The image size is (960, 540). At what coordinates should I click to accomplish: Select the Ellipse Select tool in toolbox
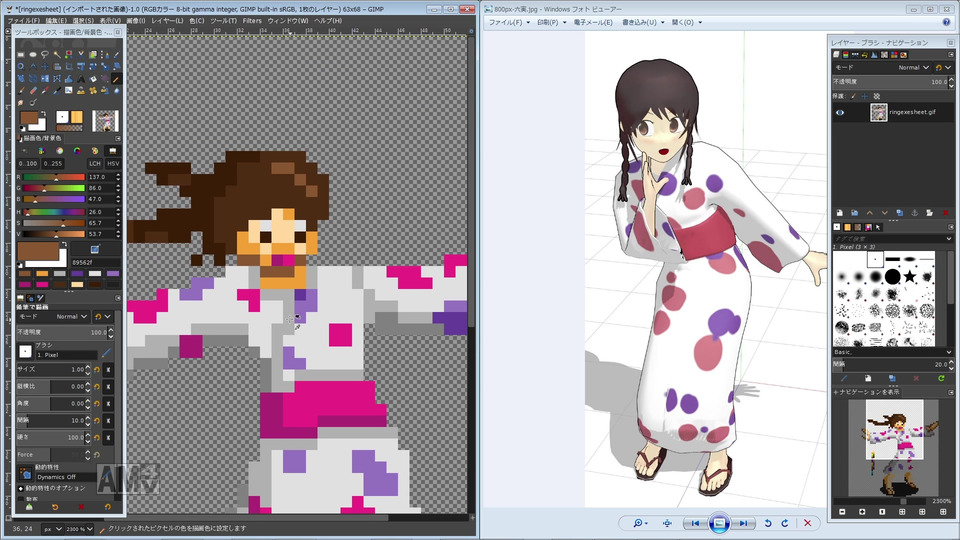point(32,54)
